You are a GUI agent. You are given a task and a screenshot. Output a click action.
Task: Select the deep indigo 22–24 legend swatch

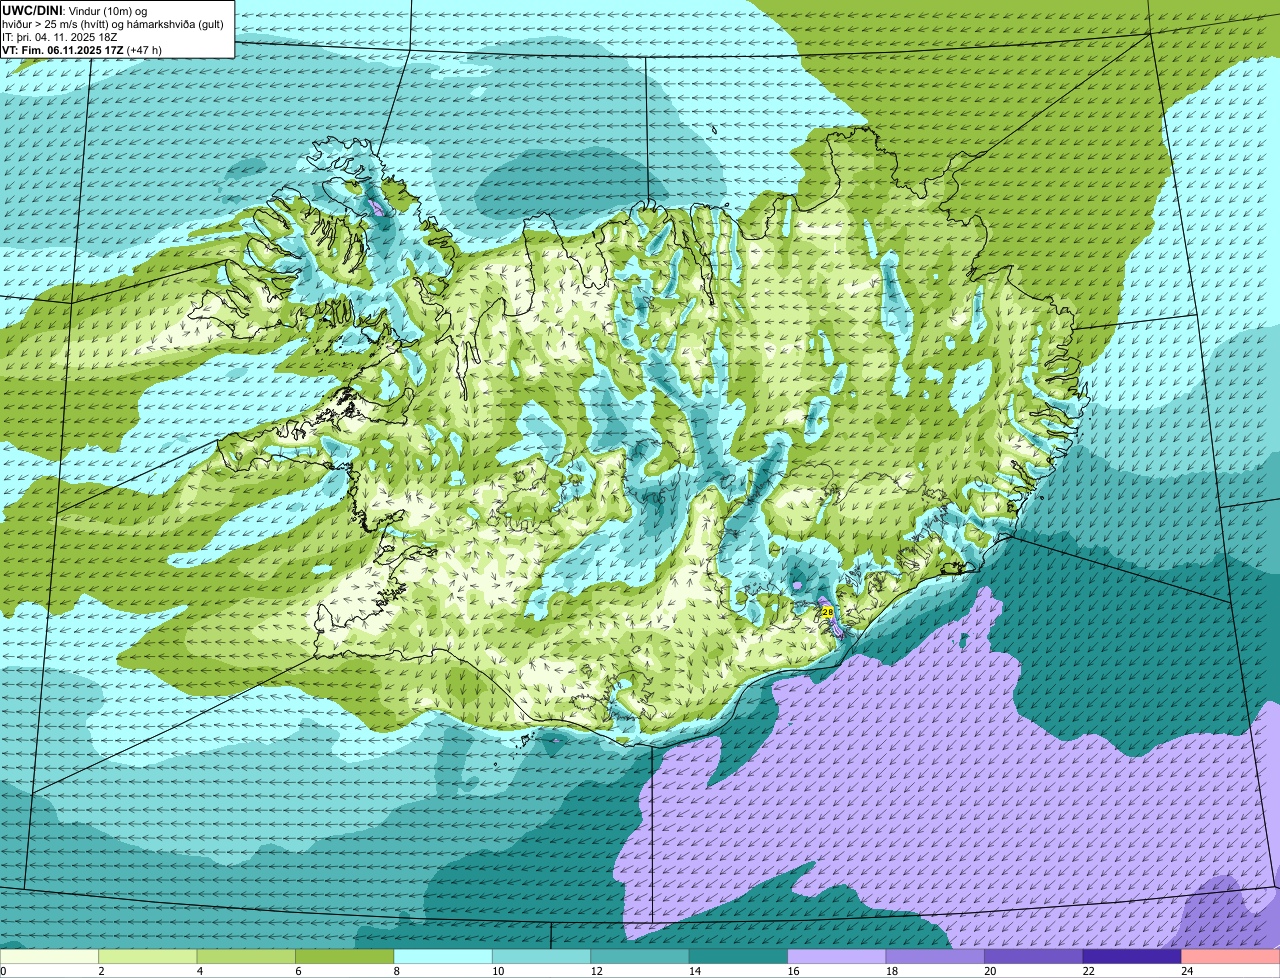tap(1132, 956)
